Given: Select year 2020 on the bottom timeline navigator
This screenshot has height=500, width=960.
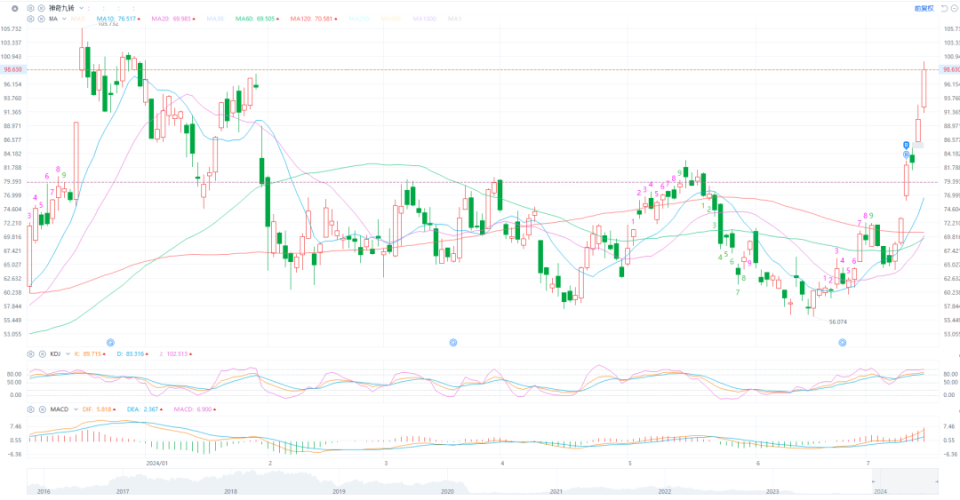Looking at the screenshot, I should click(448, 491).
